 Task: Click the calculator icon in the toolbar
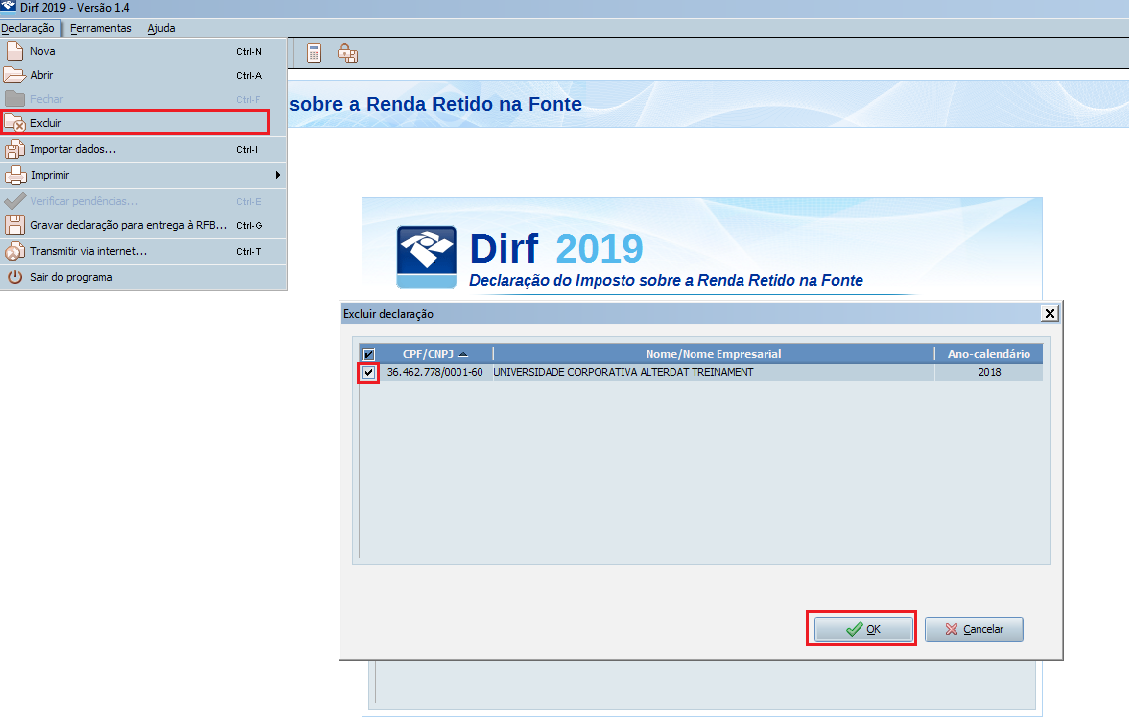[x=314, y=53]
